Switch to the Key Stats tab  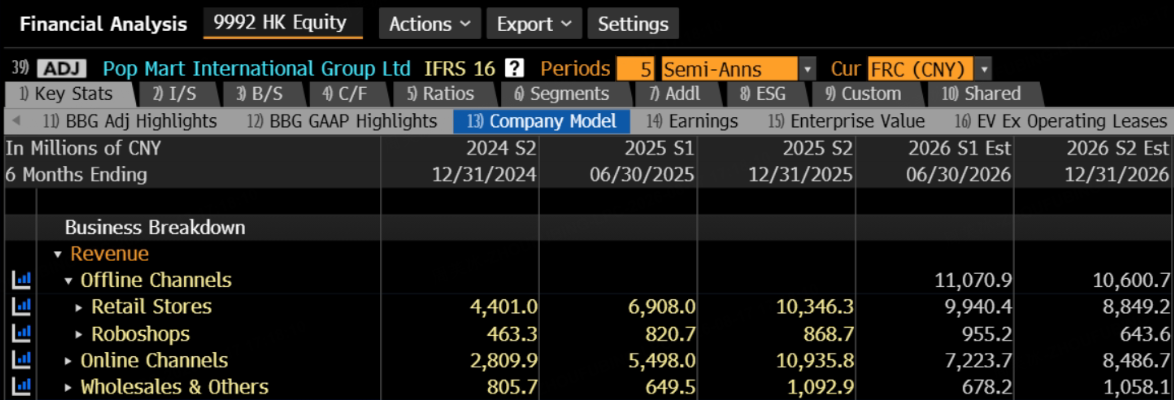pos(69,94)
